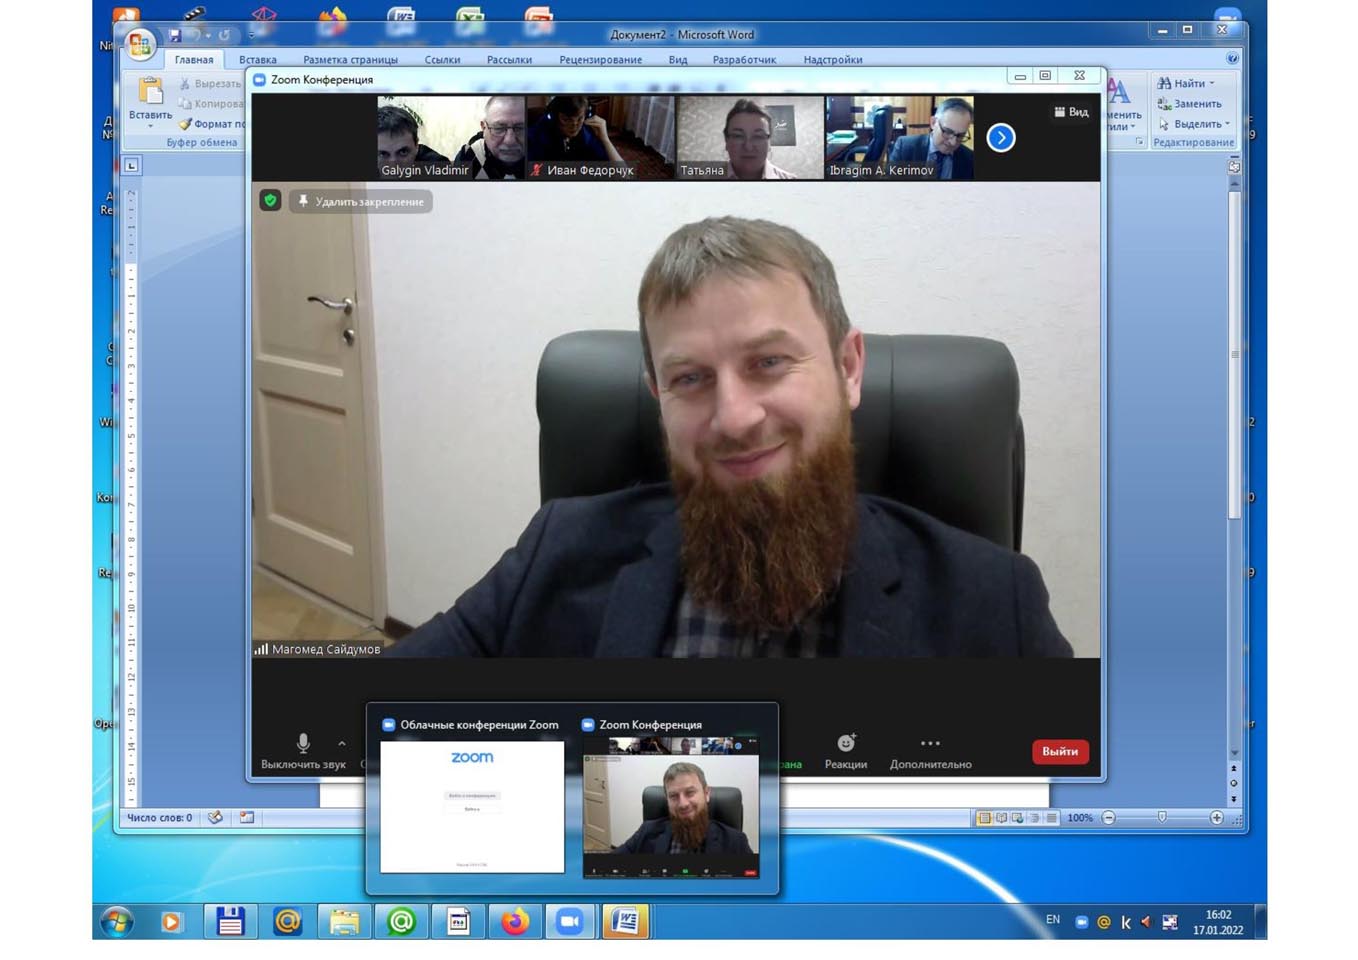Open the Вид layout menu in the Zoom window
The image size is (1358, 960).
[1071, 112]
